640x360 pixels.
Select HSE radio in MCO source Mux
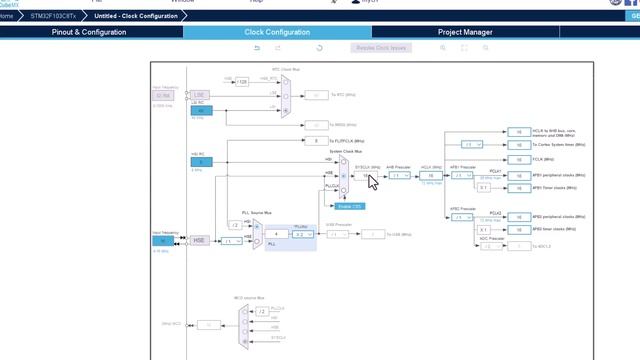click(245, 331)
